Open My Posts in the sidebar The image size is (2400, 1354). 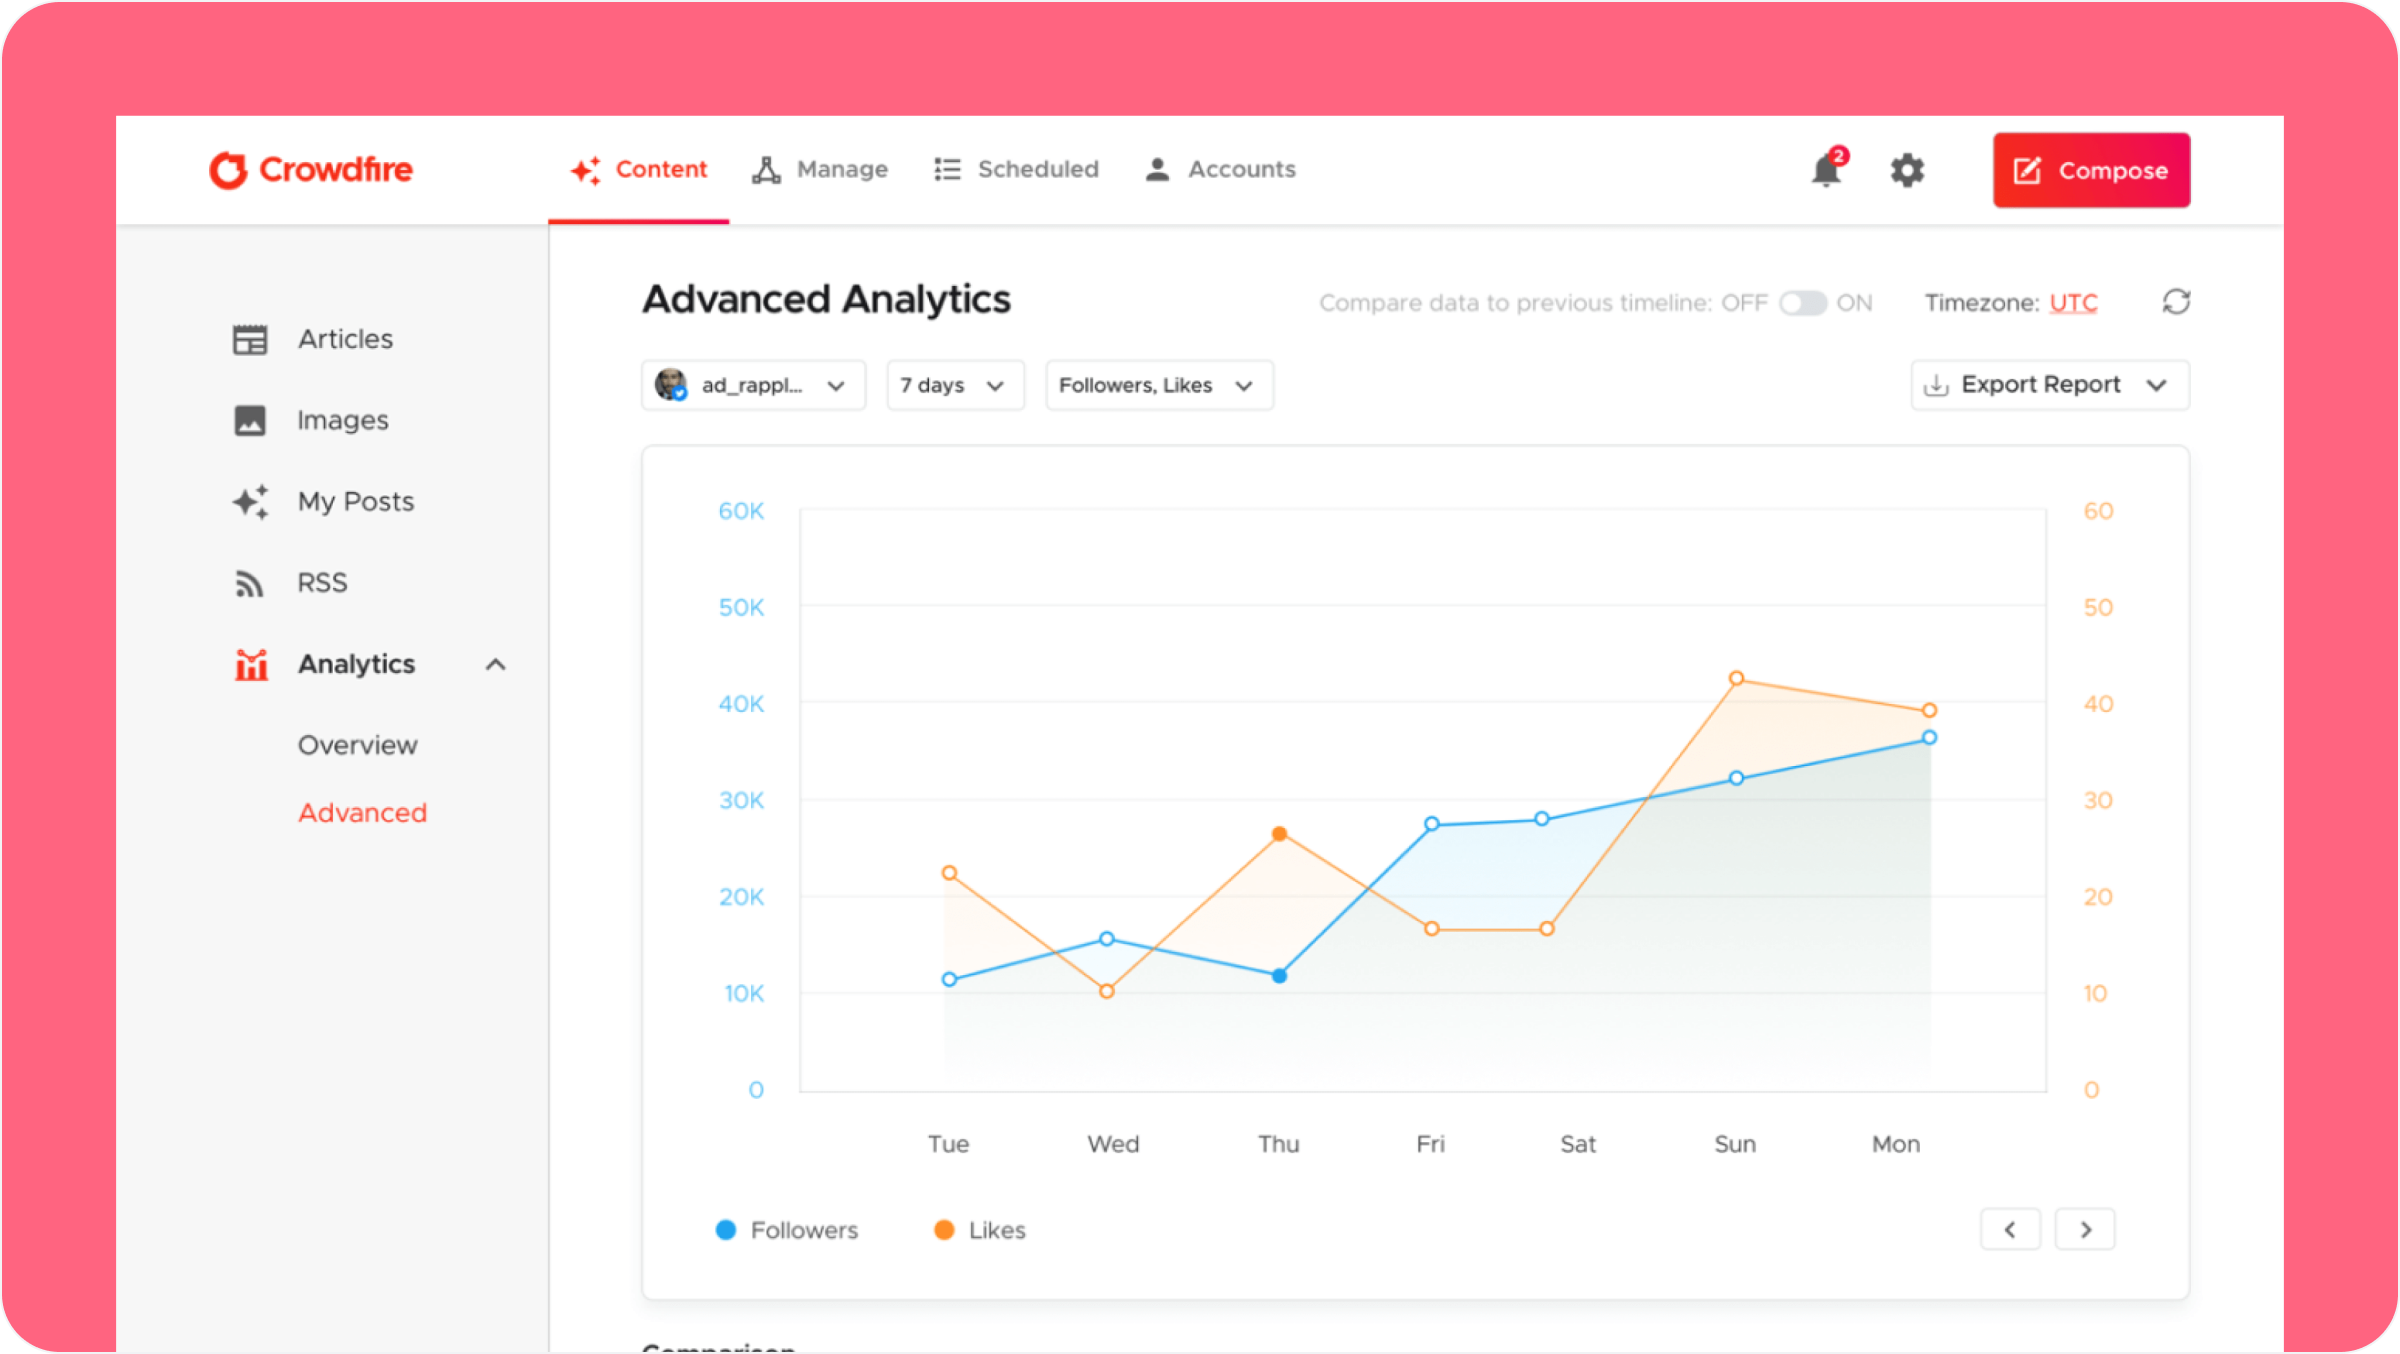pos(355,501)
